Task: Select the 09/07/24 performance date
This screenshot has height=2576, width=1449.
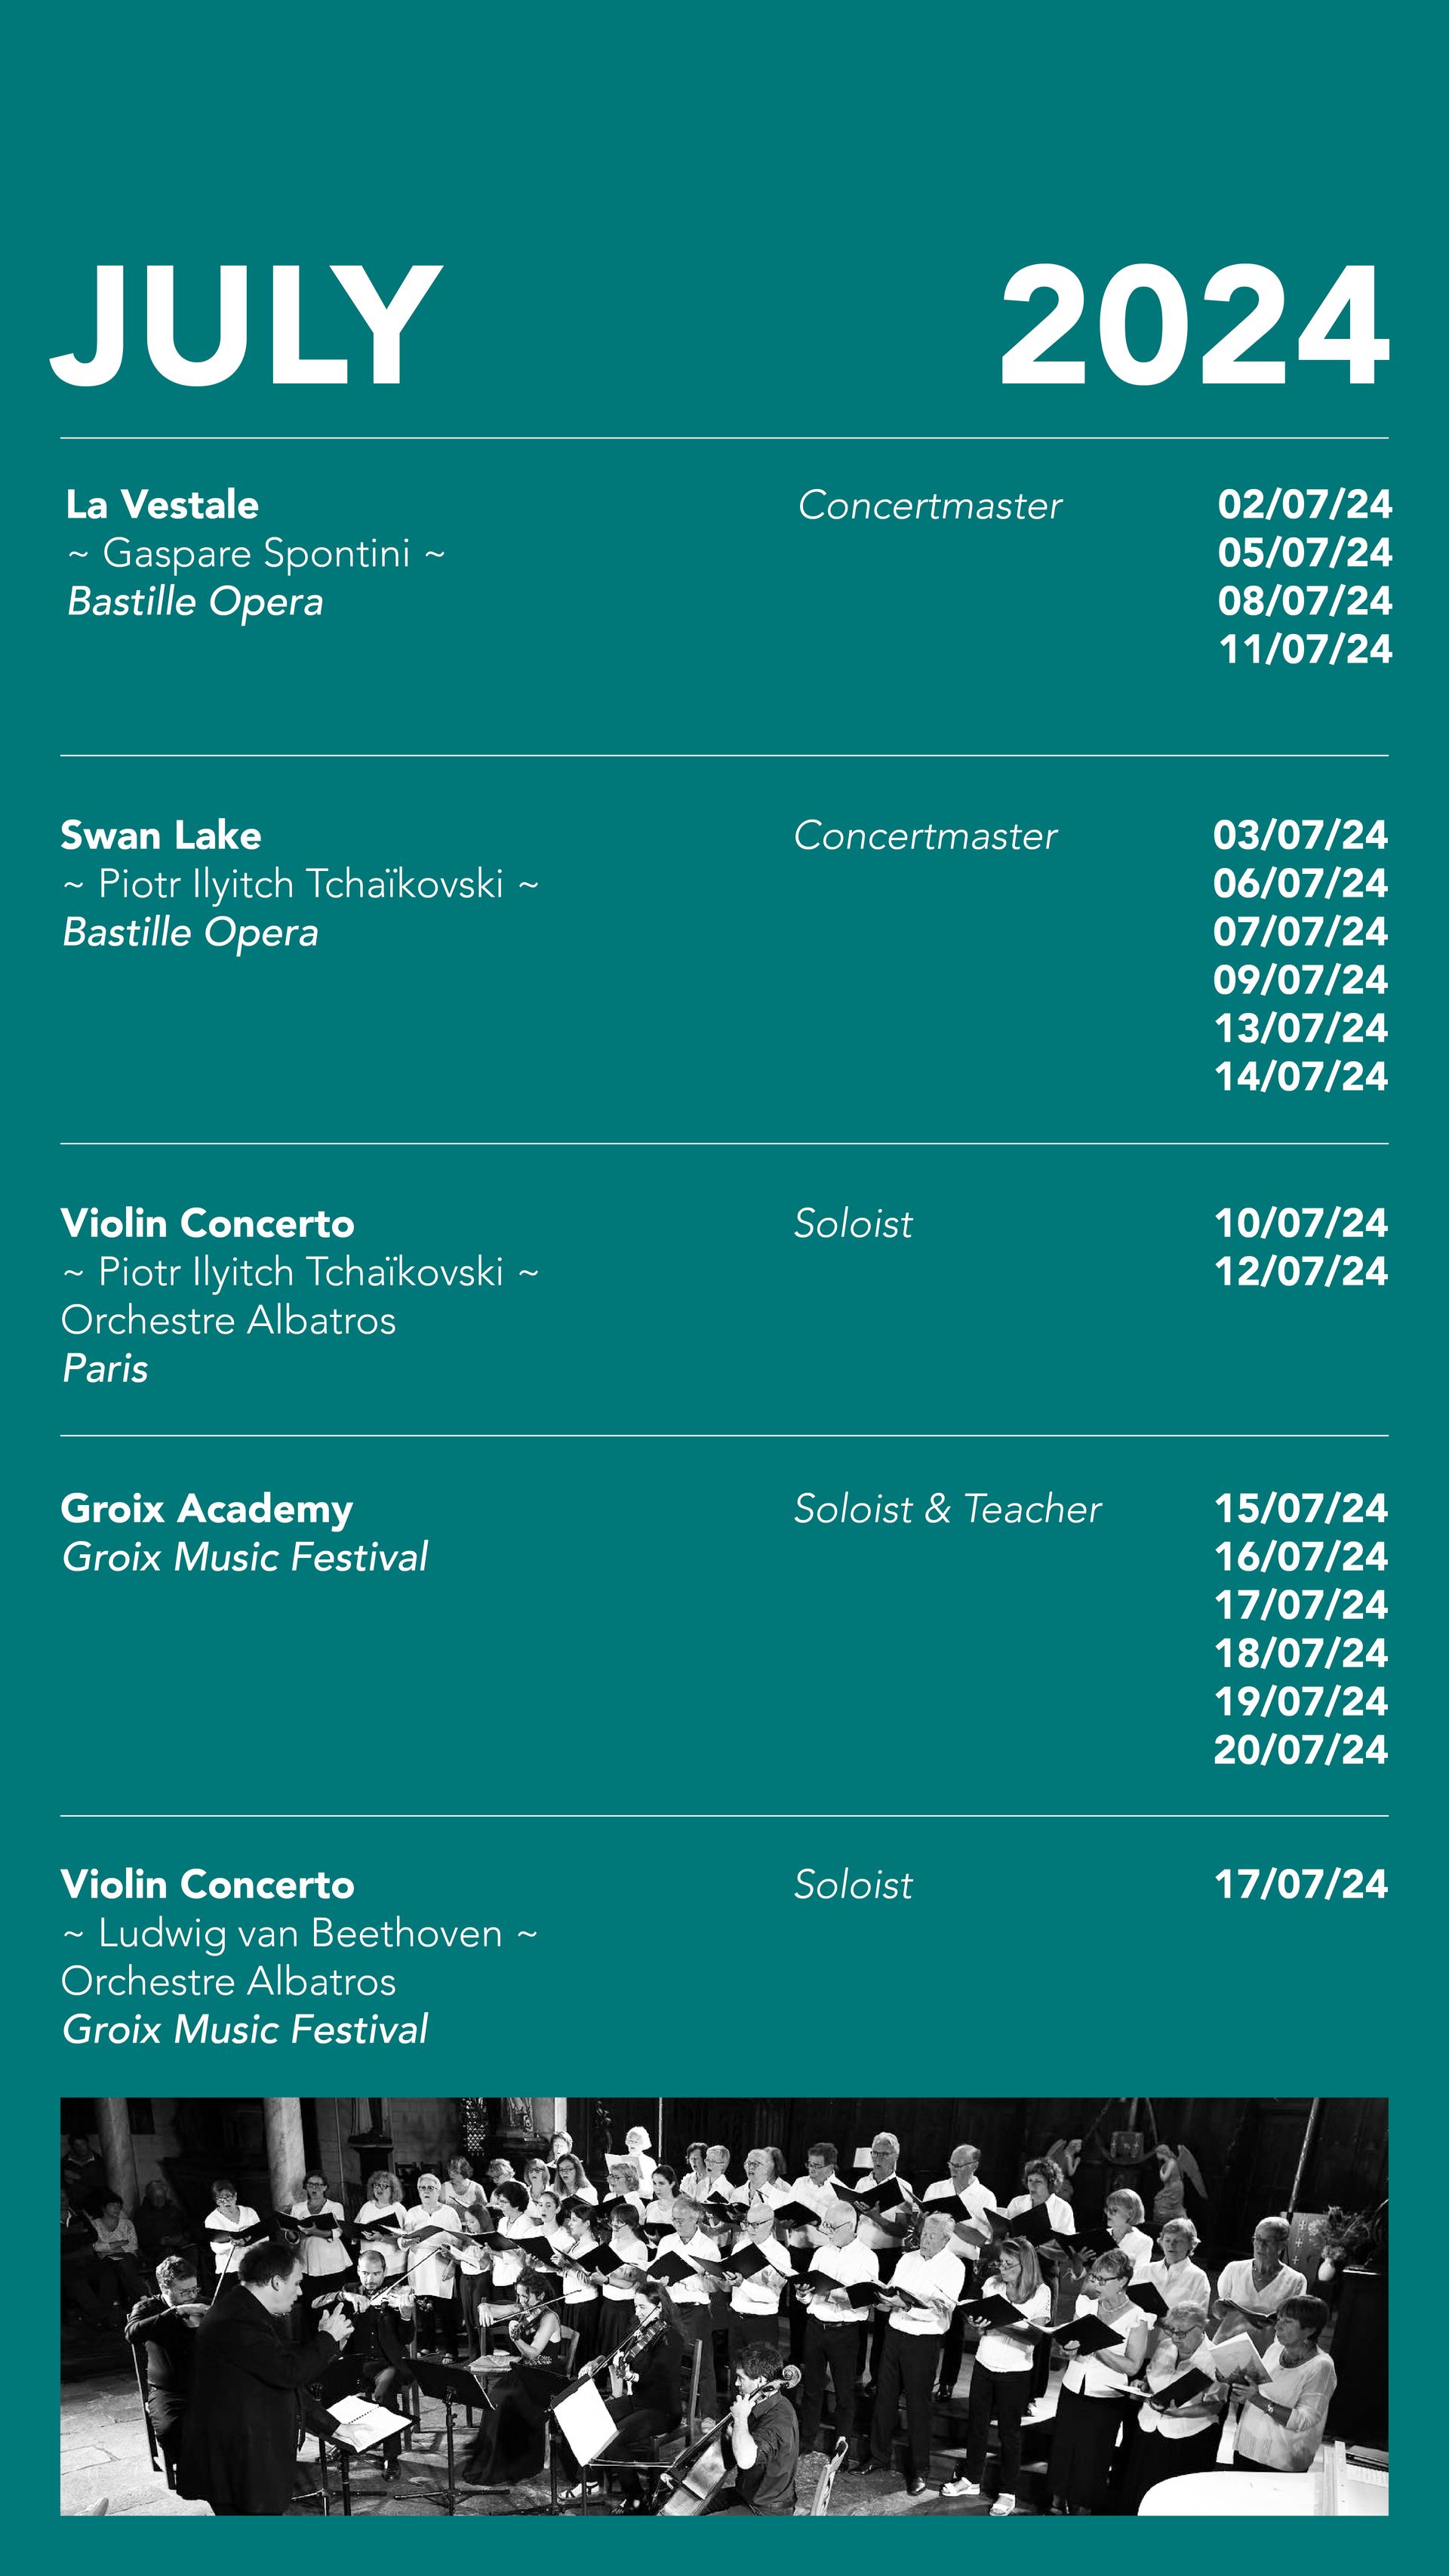Action: point(1300,980)
